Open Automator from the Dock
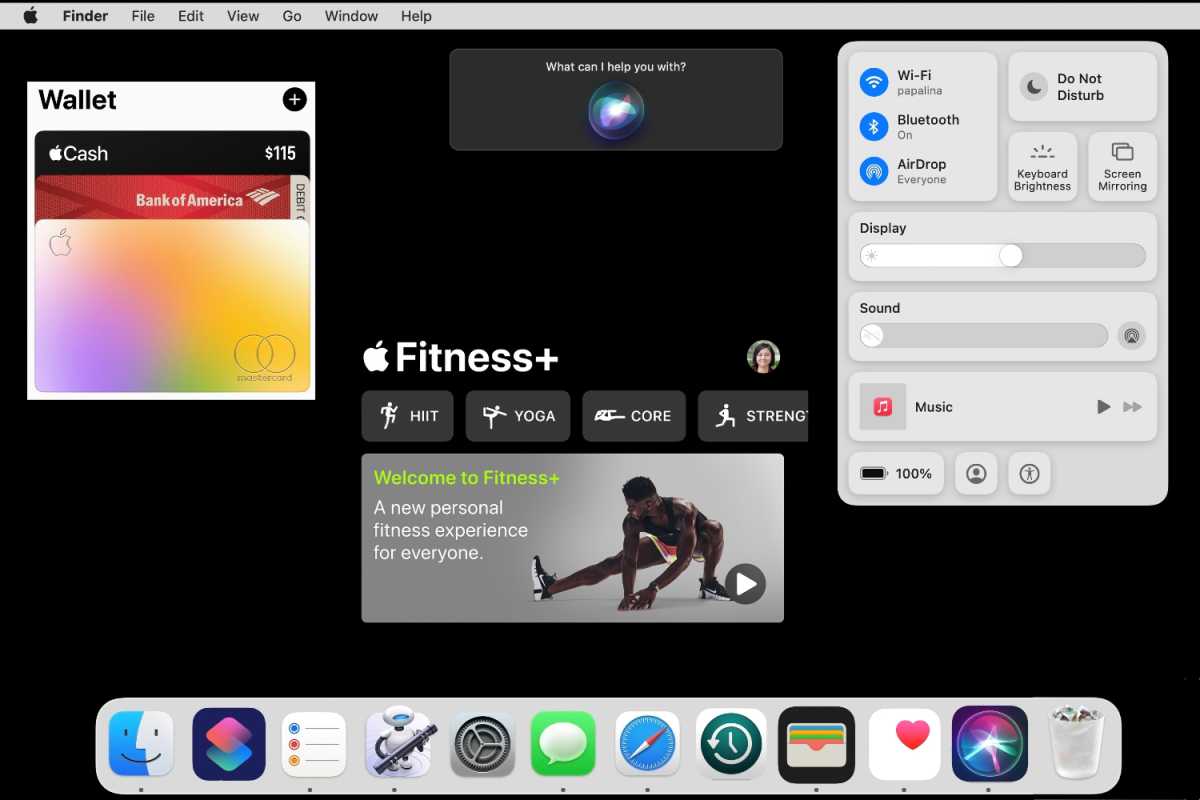Image resolution: width=1200 pixels, height=800 pixels. coord(399,744)
